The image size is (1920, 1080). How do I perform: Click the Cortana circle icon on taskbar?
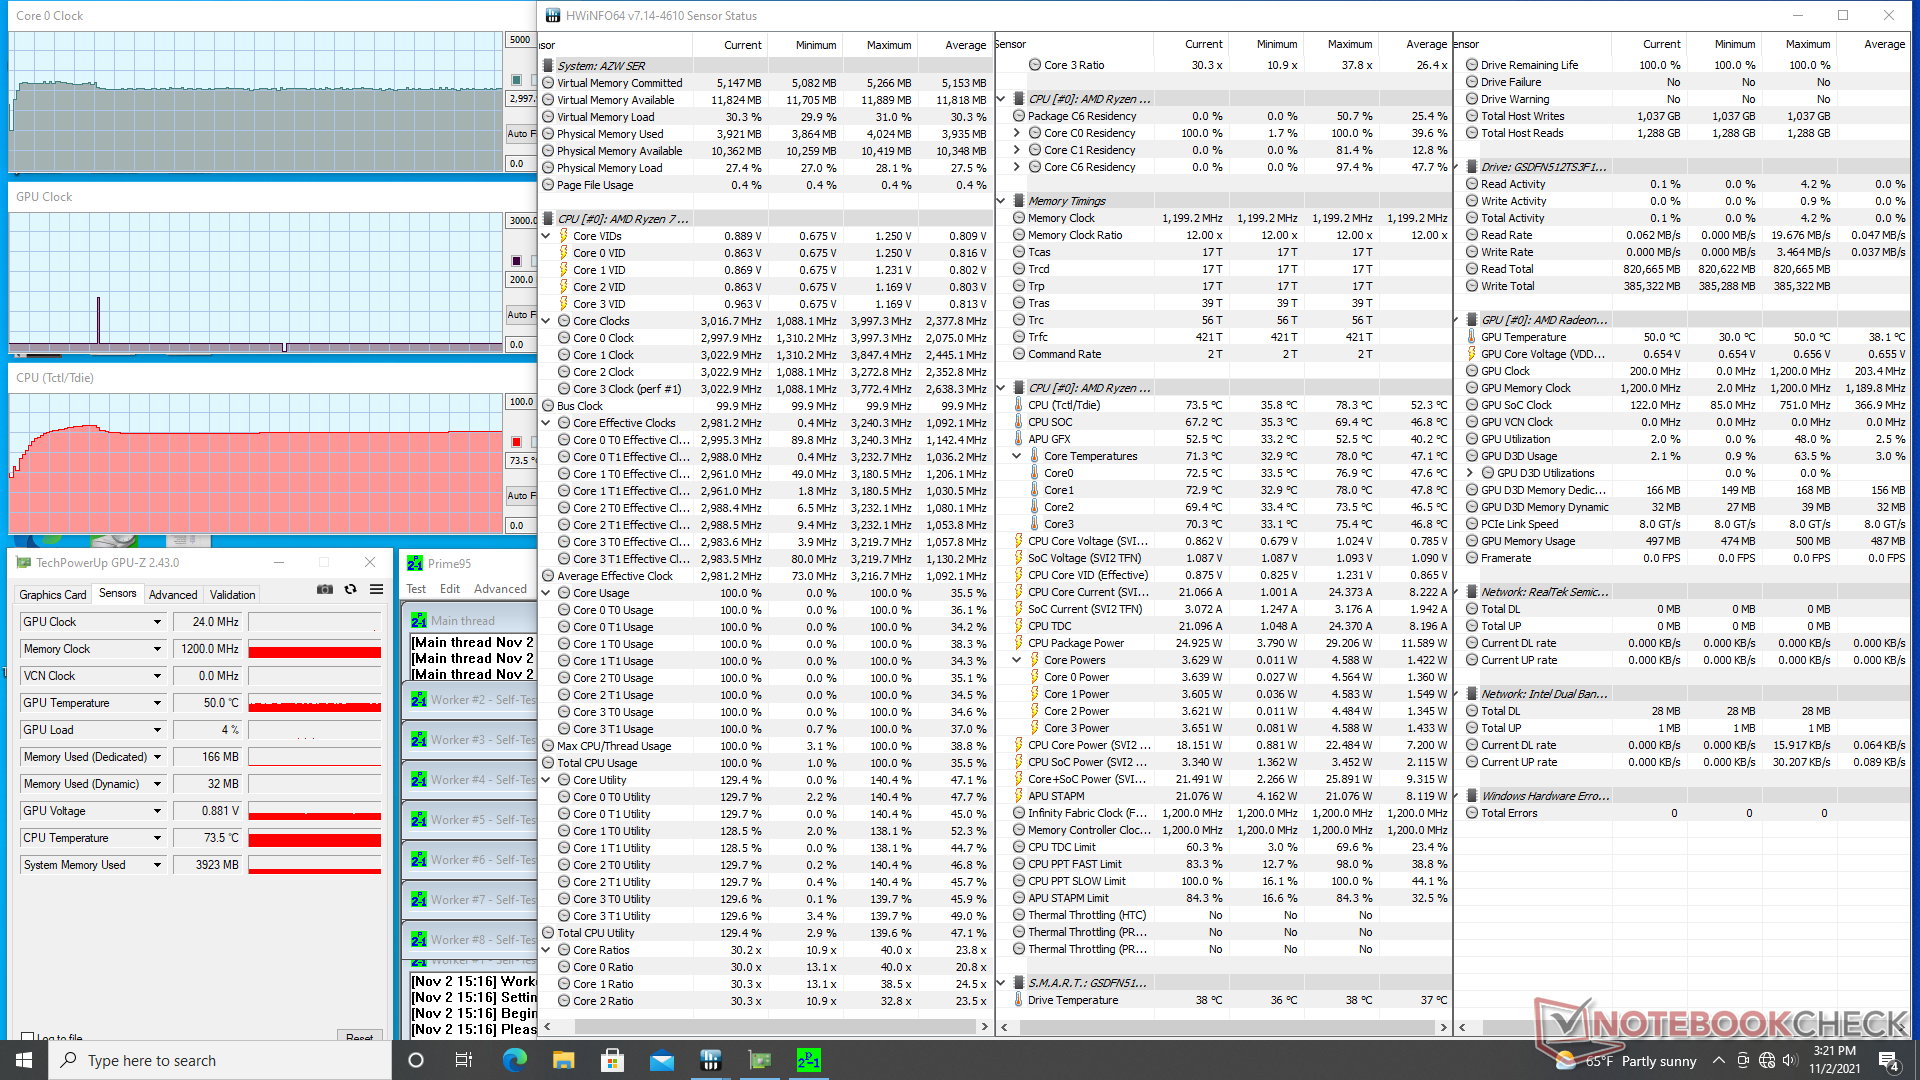tap(416, 1060)
